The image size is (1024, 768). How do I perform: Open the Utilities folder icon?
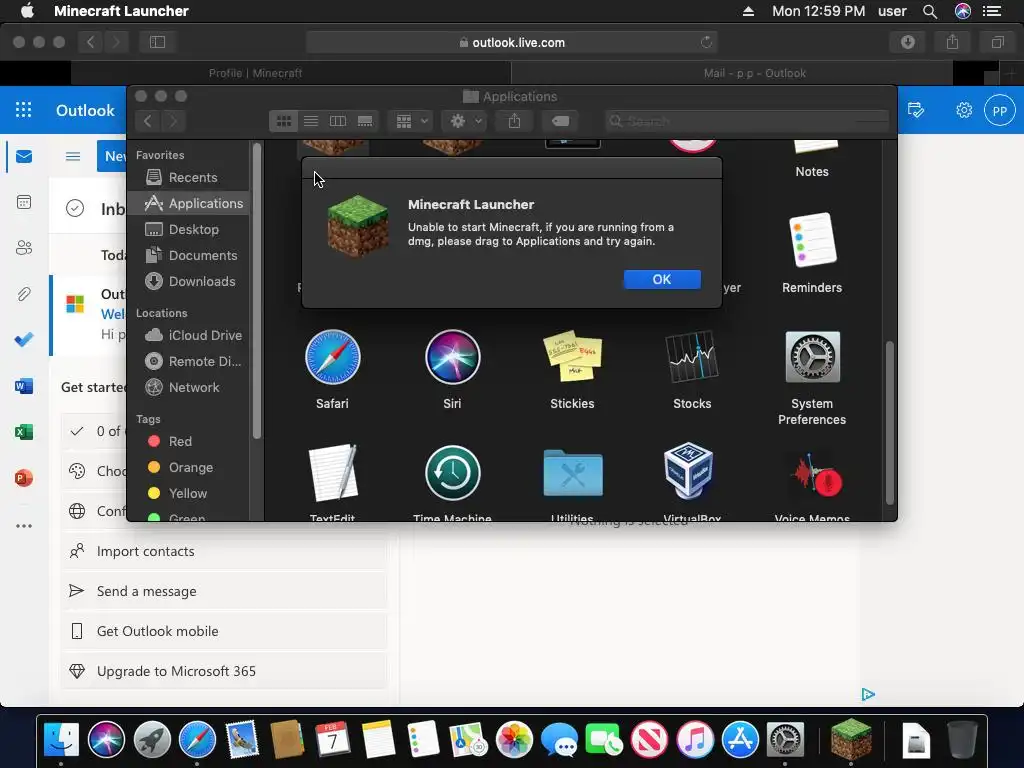(x=572, y=473)
